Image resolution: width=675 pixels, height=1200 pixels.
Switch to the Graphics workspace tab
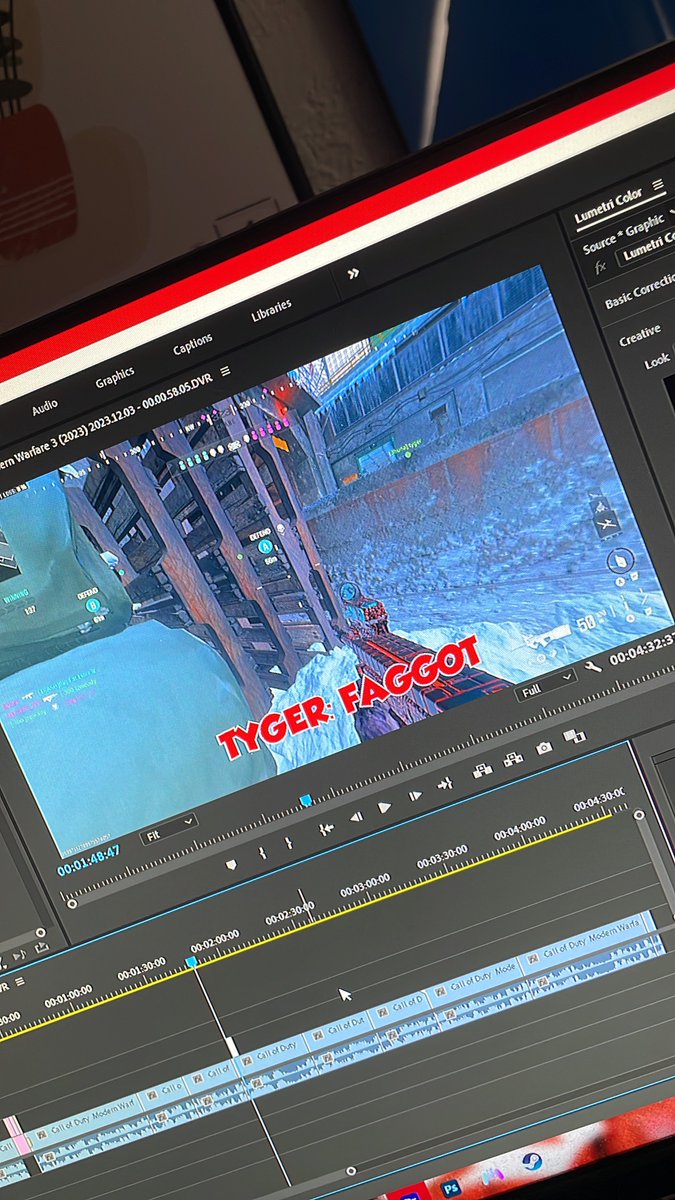(115, 378)
